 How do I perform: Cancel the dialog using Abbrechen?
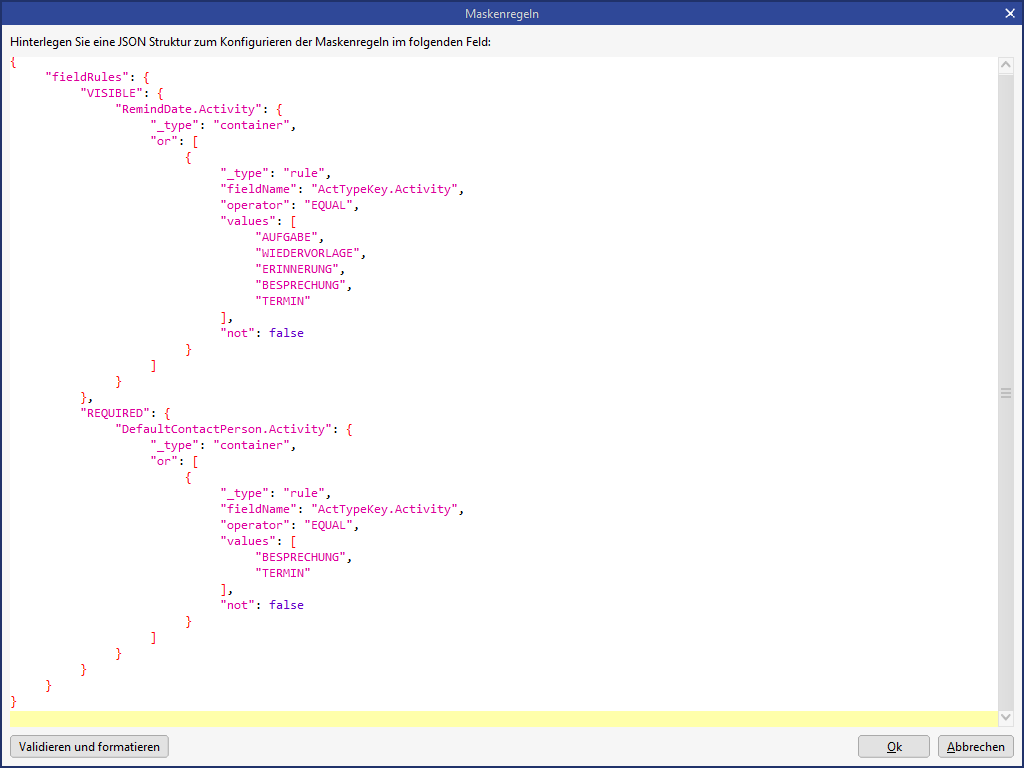pyautogui.click(x=975, y=746)
